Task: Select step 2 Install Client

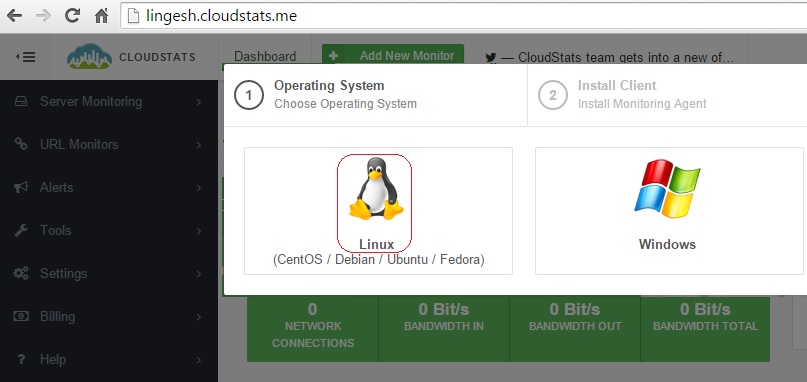Action: 668,95
